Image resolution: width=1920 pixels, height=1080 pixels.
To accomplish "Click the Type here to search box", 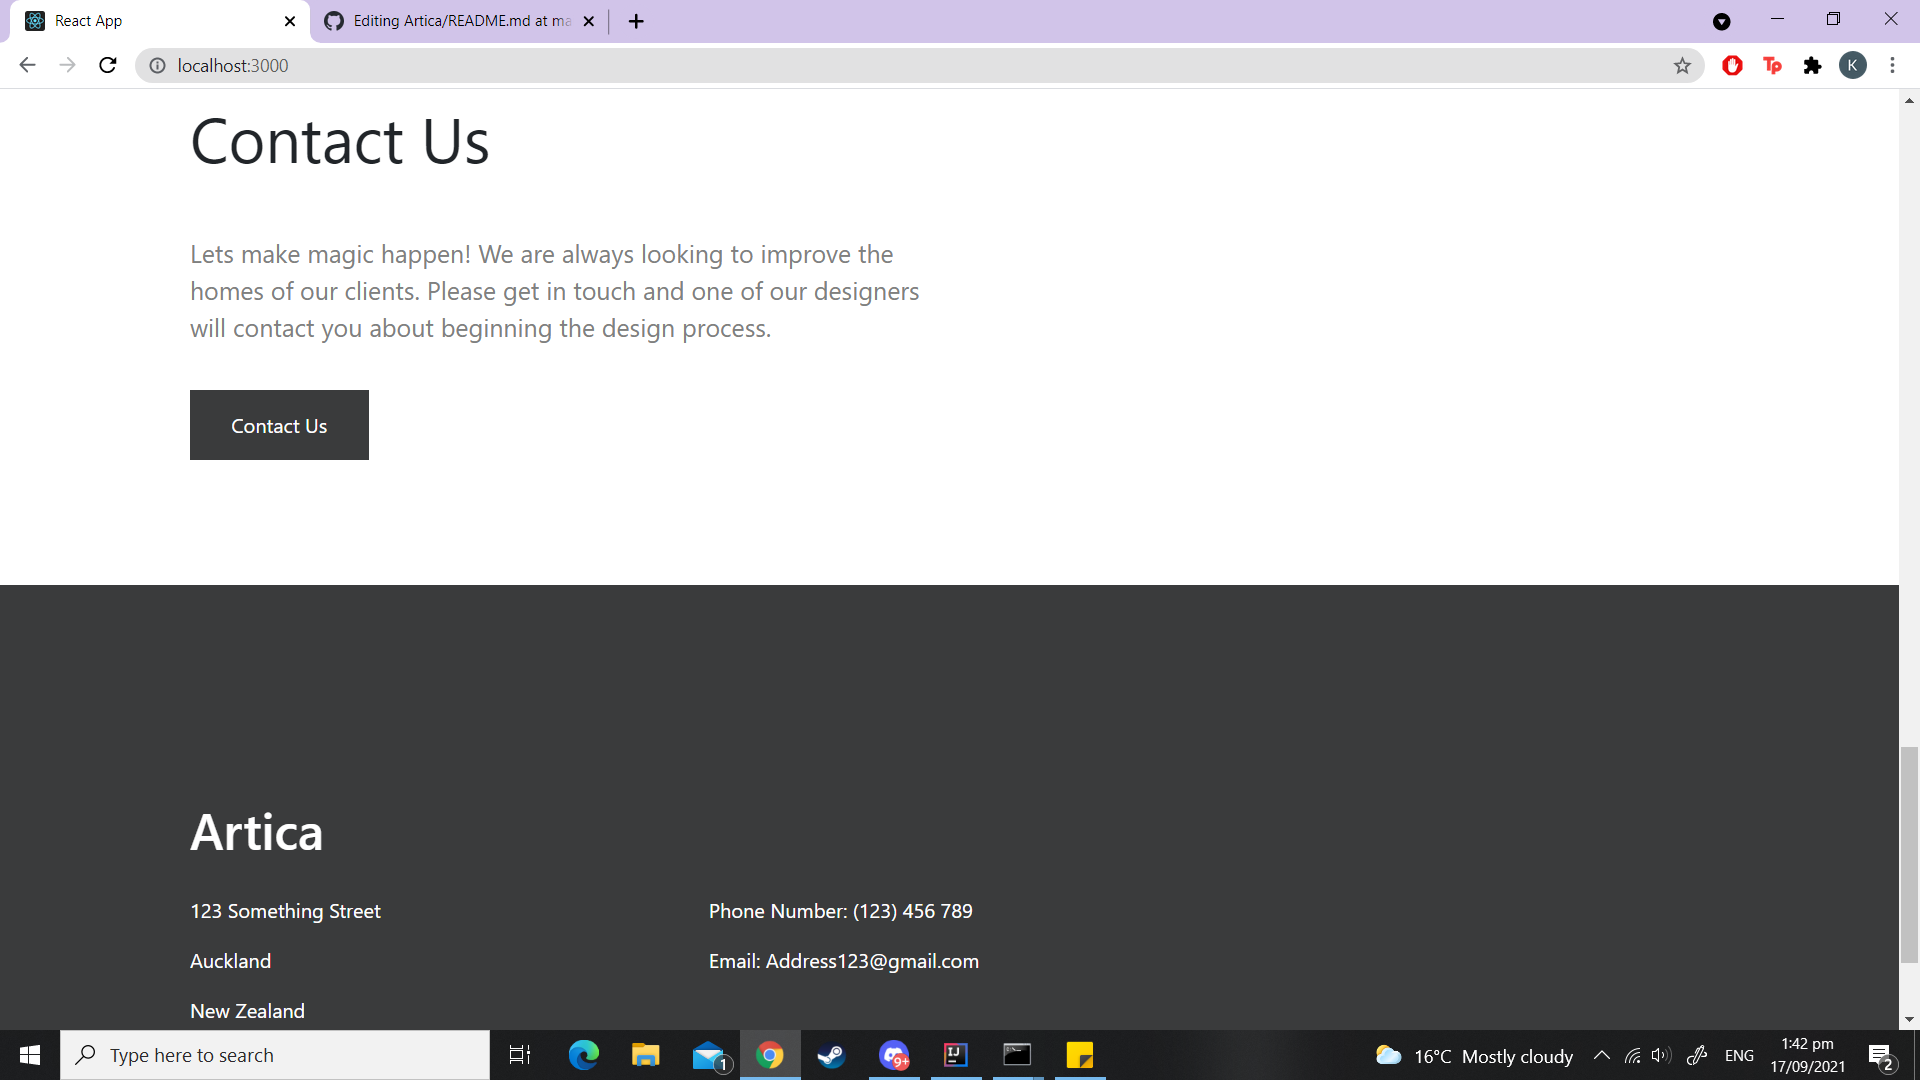I will pos(275,1055).
